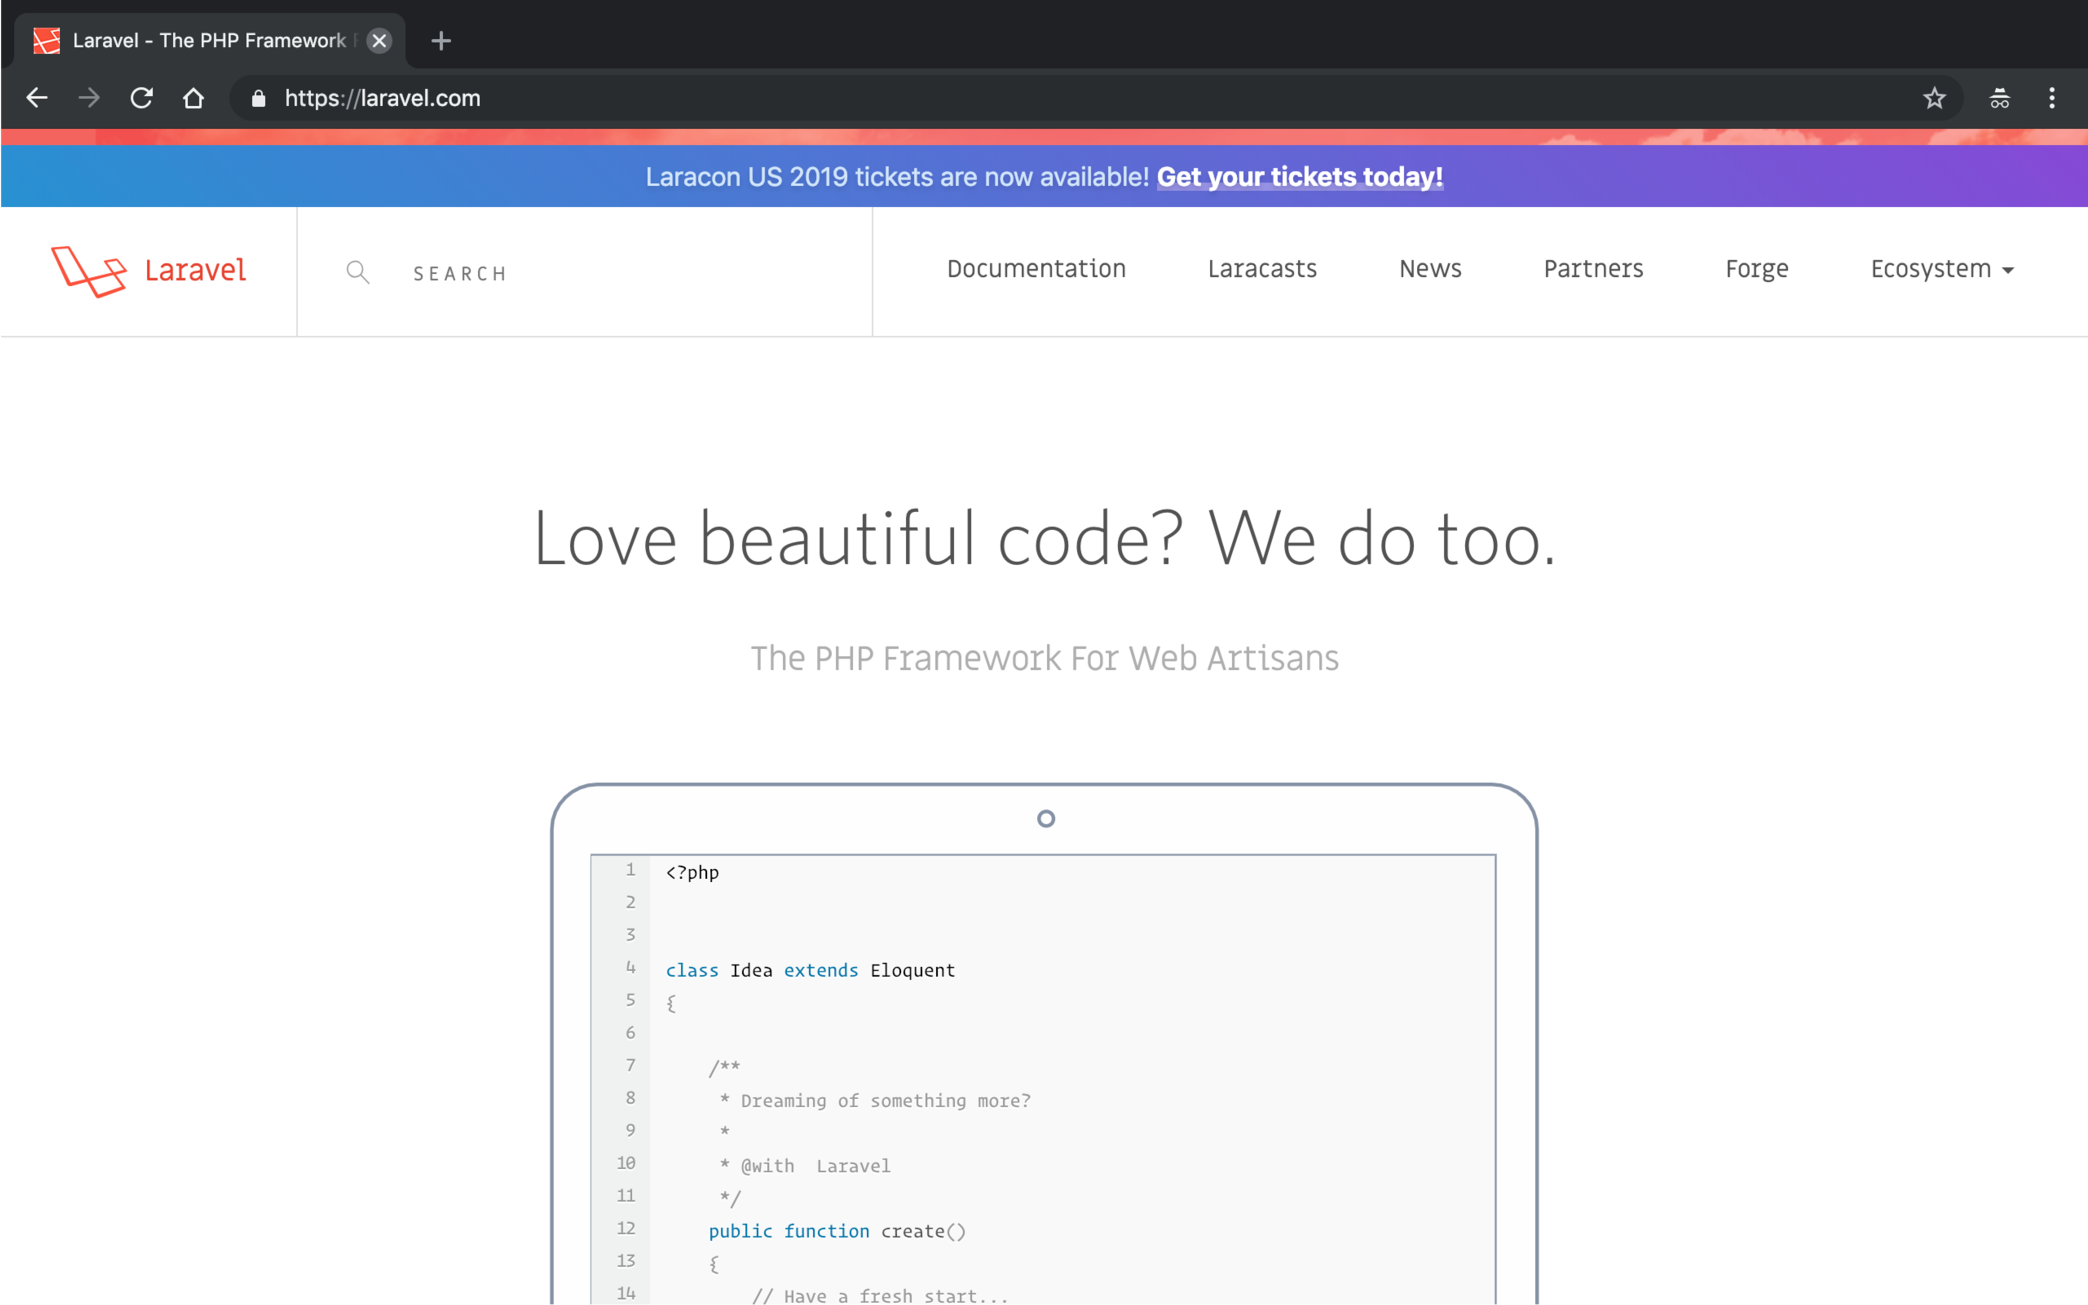Go to Laracasts from navigation
The width and height of the screenshot is (2088, 1305).
point(1262,269)
